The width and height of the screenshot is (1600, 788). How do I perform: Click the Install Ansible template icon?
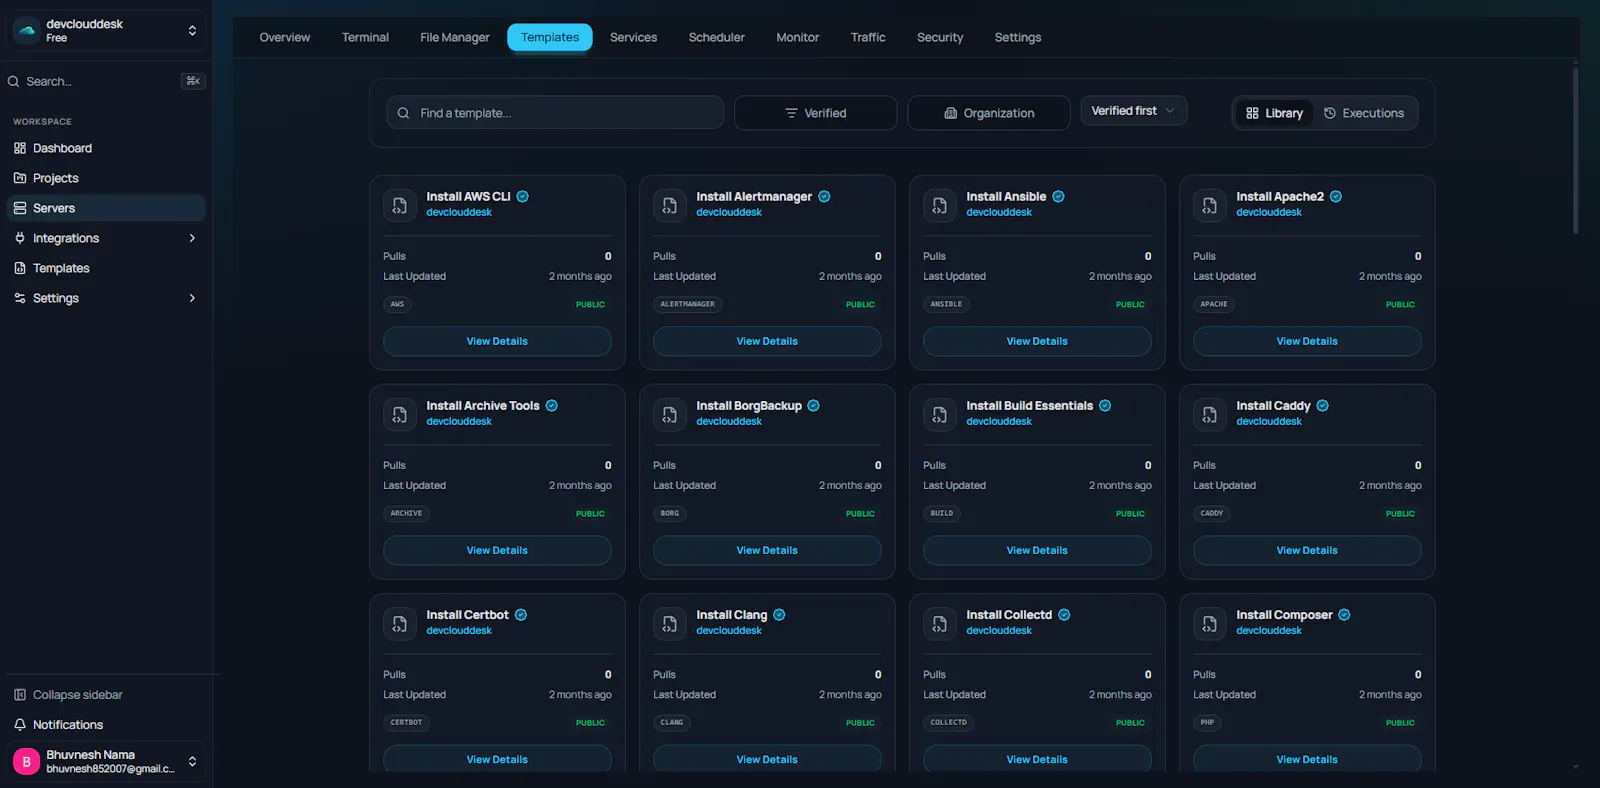940,205
